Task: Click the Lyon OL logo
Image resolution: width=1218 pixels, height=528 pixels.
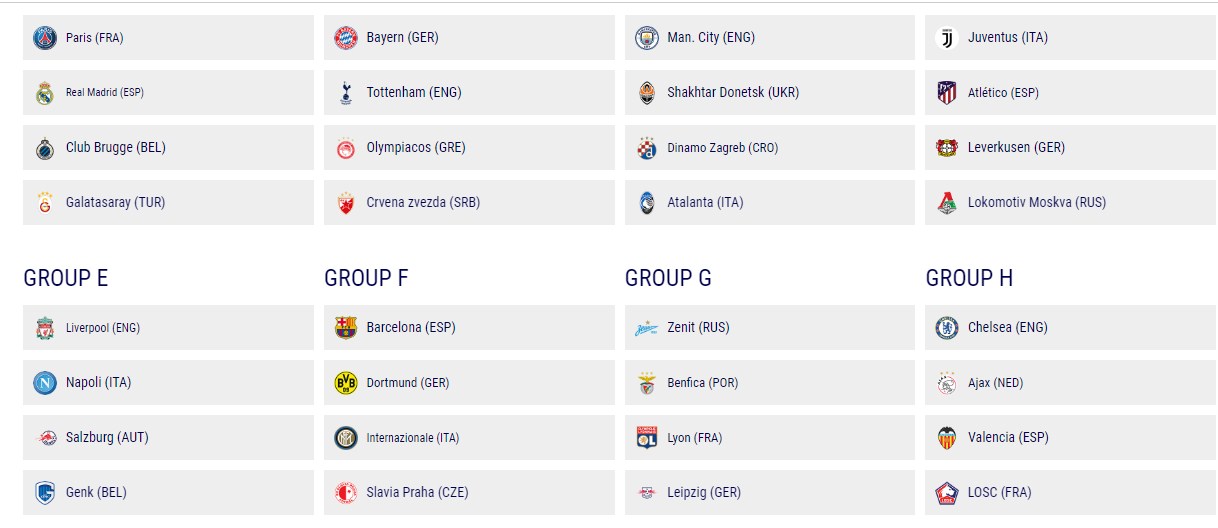Action: [646, 438]
